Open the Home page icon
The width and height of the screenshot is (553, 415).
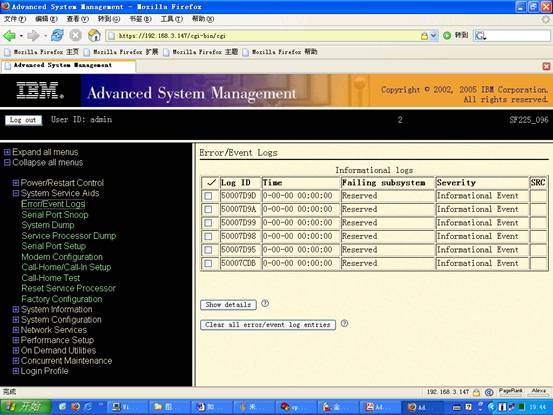click(x=94, y=35)
